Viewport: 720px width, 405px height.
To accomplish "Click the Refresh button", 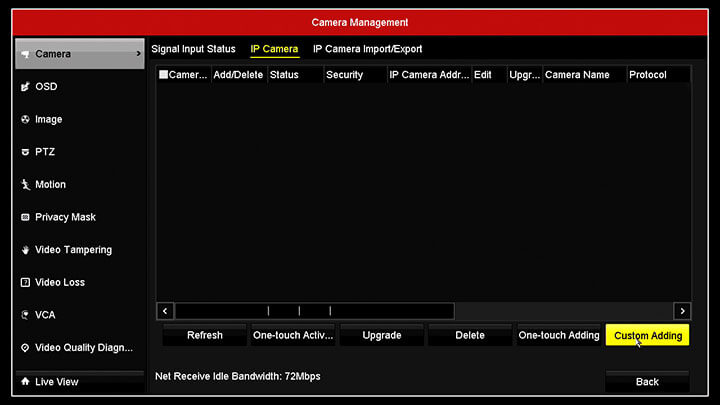I will click(204, 336).
